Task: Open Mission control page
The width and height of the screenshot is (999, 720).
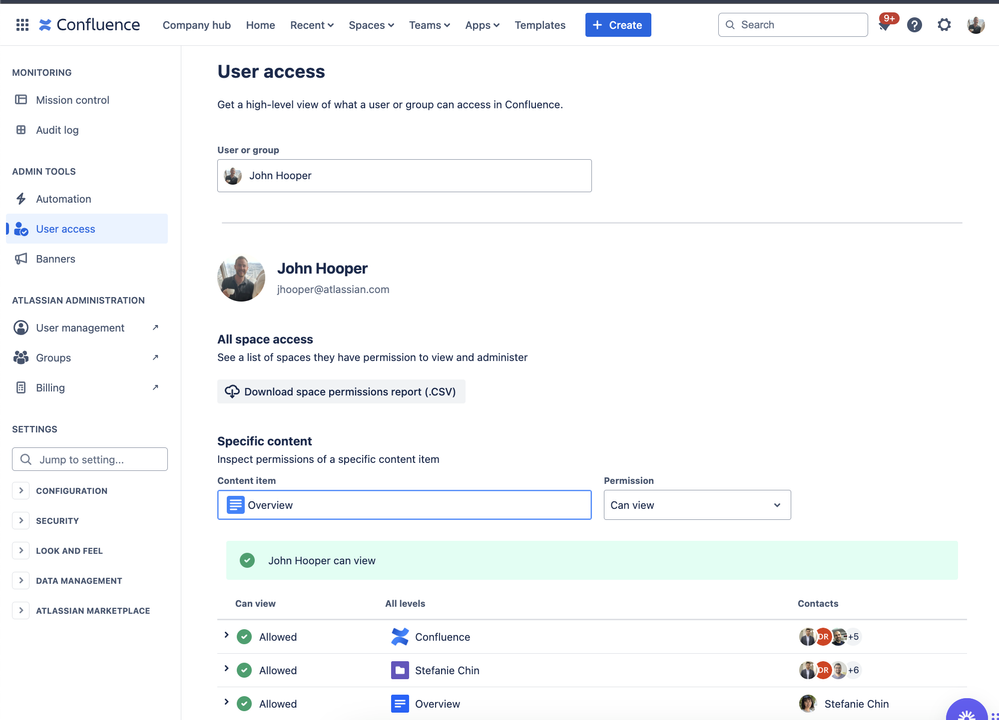Action: (x=73, y=100)
